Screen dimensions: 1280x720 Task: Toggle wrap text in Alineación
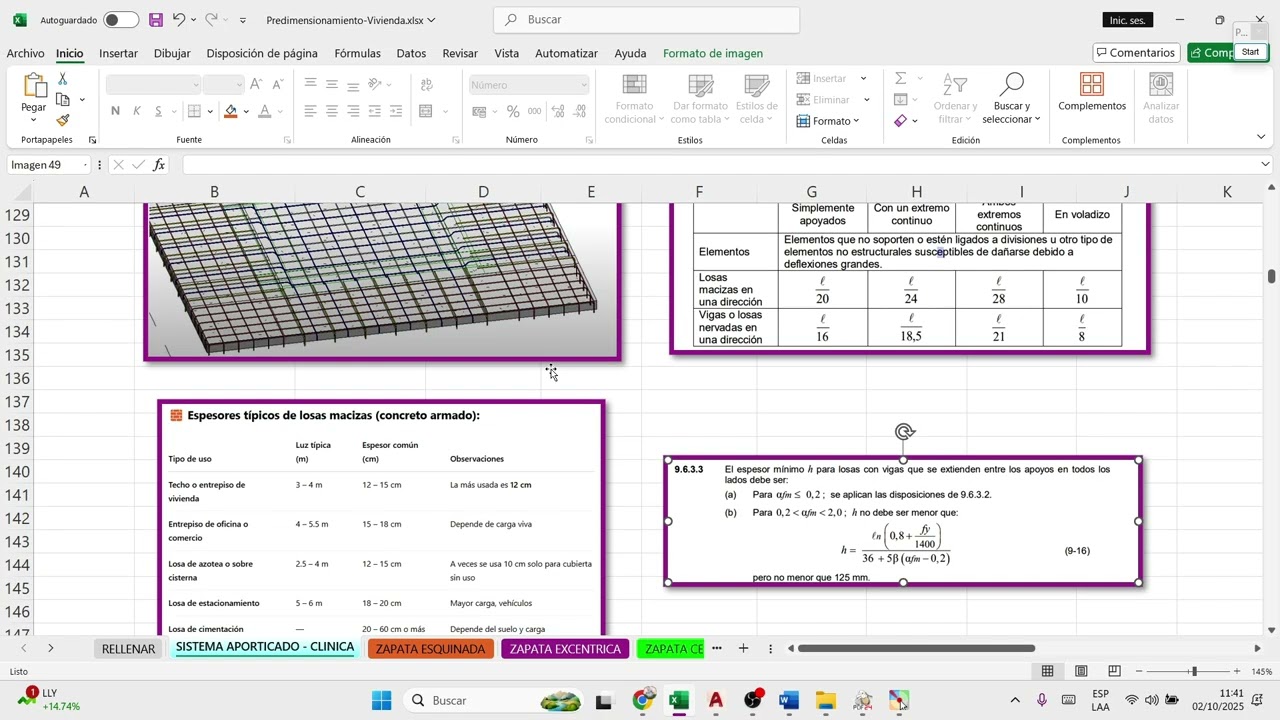pyautogui.click(x=425, y=85)
